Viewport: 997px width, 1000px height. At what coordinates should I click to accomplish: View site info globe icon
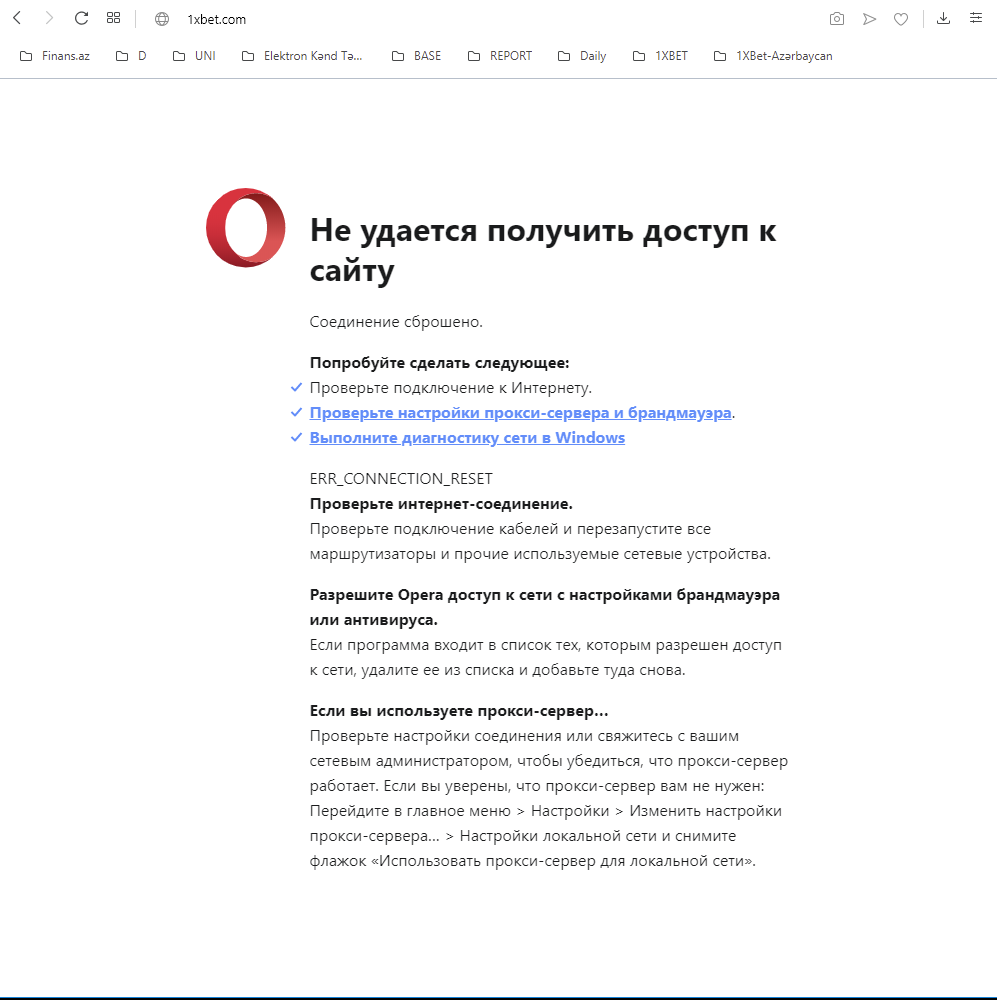(x=162, y=19)
